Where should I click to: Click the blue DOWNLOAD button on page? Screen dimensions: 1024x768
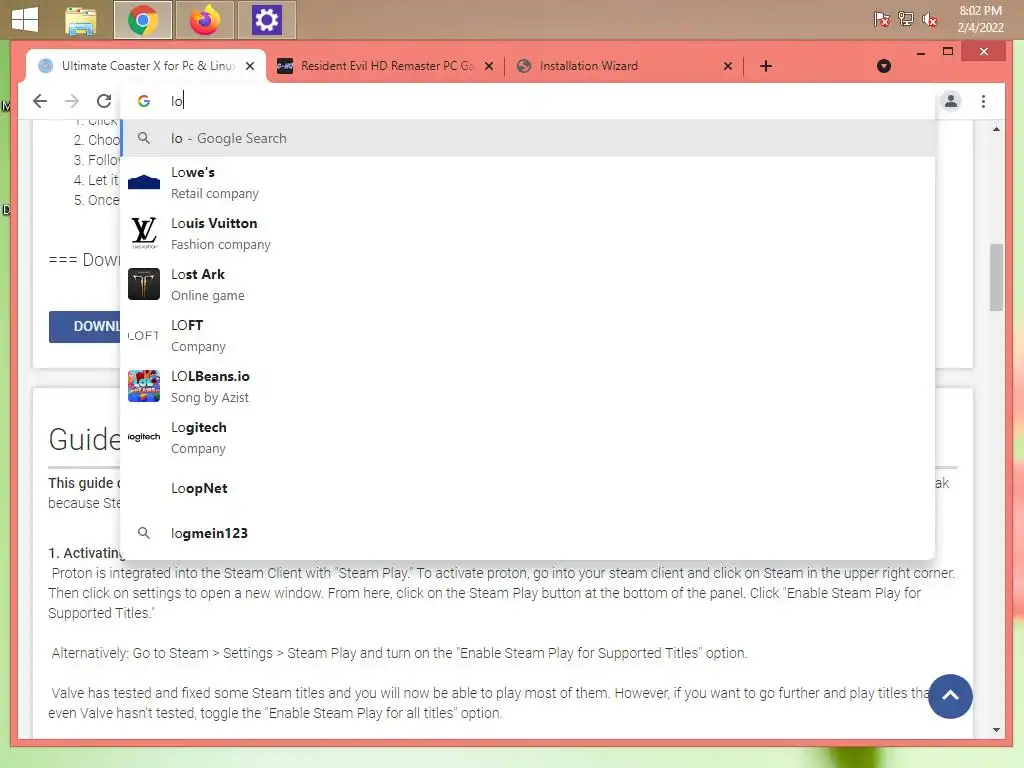pyautogui.click(x=85, y=327)
